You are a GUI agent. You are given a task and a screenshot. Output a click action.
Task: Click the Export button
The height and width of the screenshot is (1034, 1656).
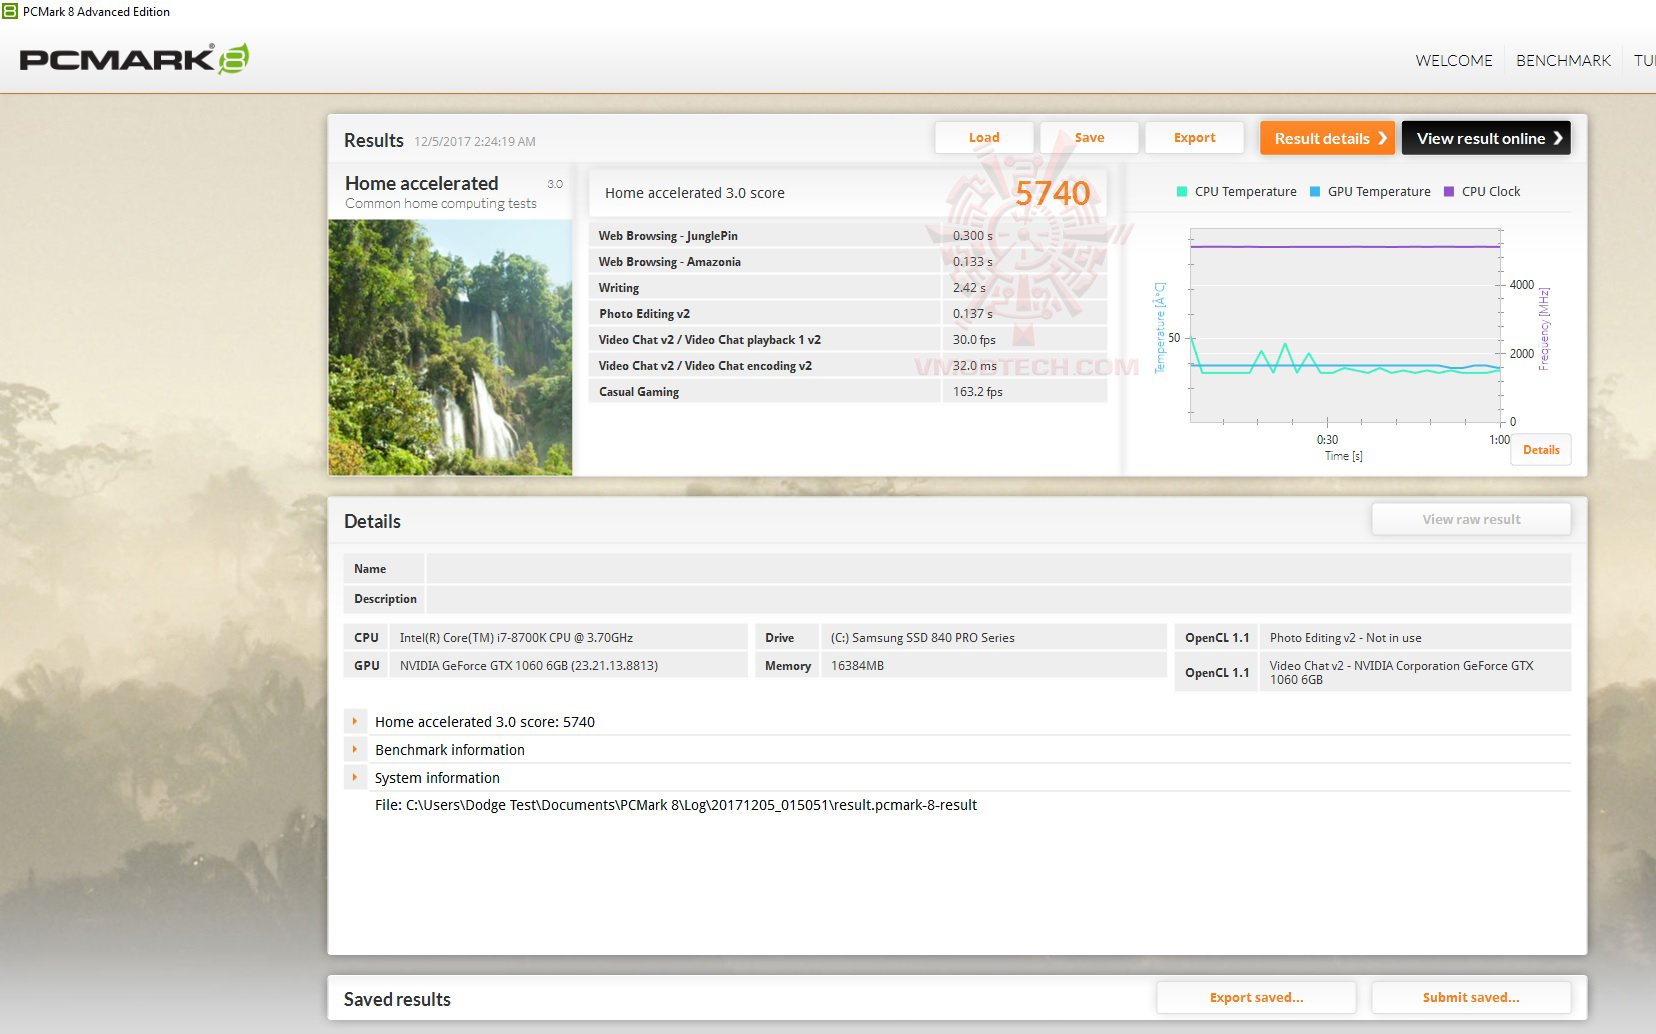pos(1194,138)
